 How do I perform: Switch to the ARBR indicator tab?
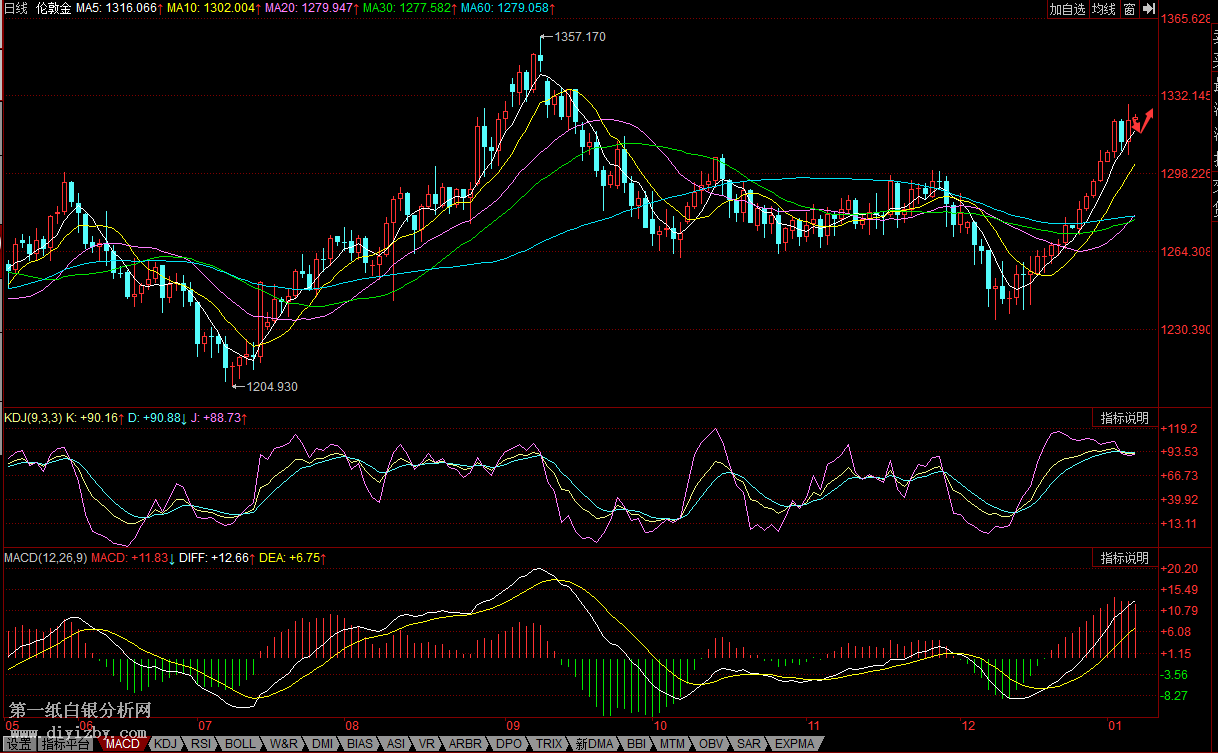(x=465, y=744)
